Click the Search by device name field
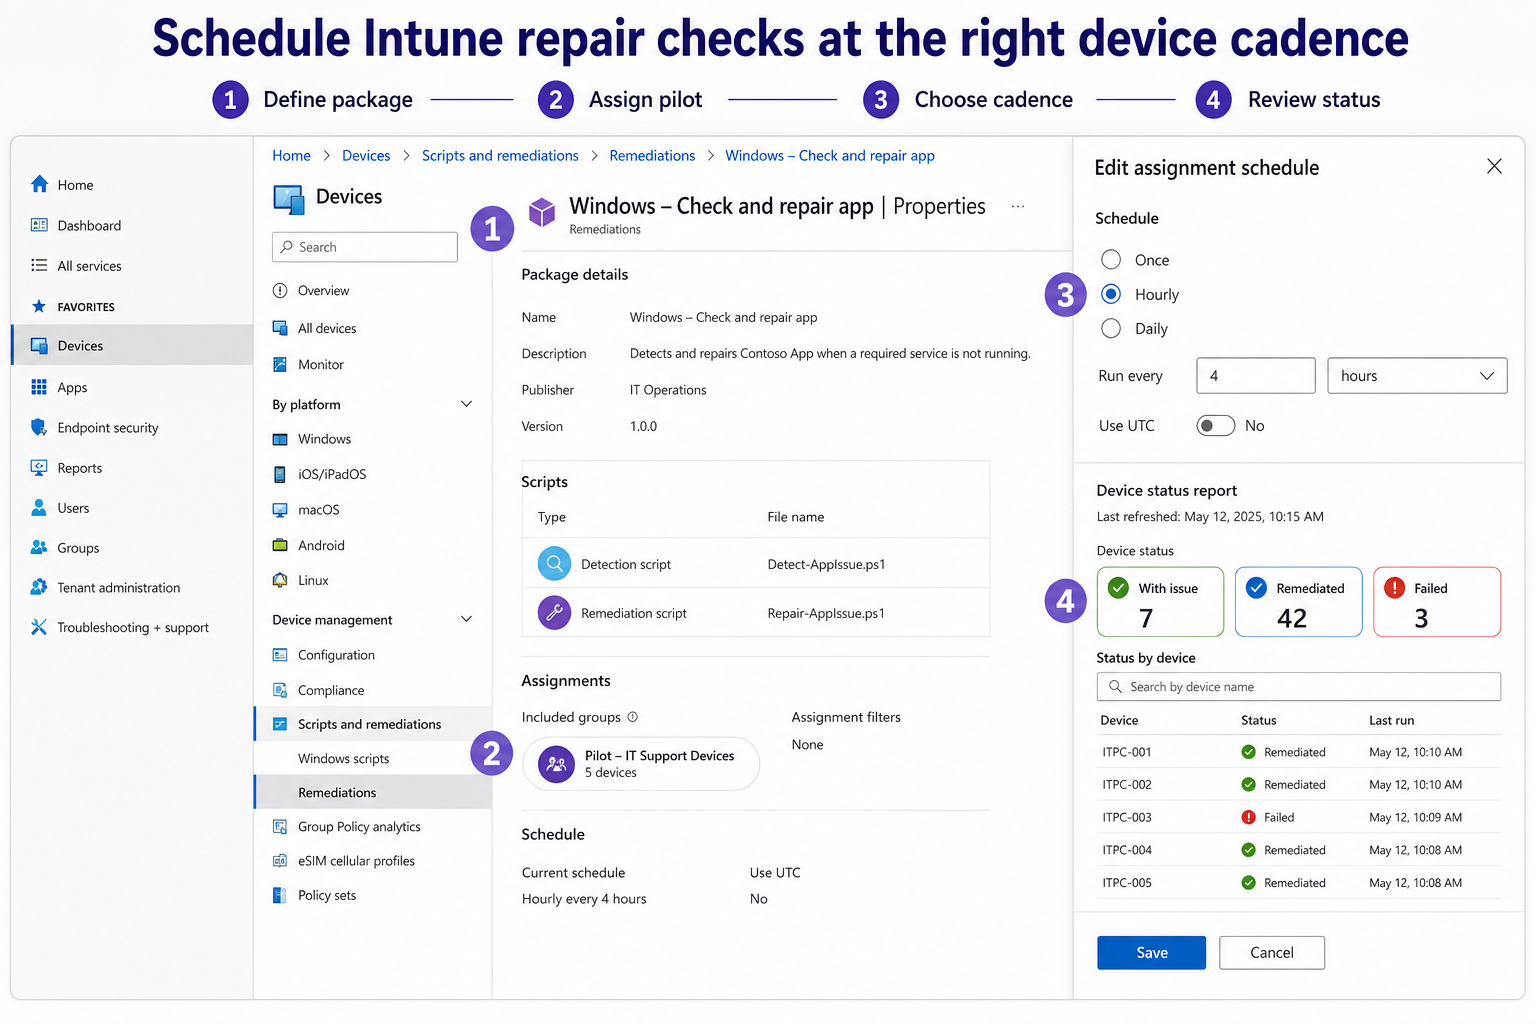This screenshot has height=1024, width=1536. [x=1299, y=687]
